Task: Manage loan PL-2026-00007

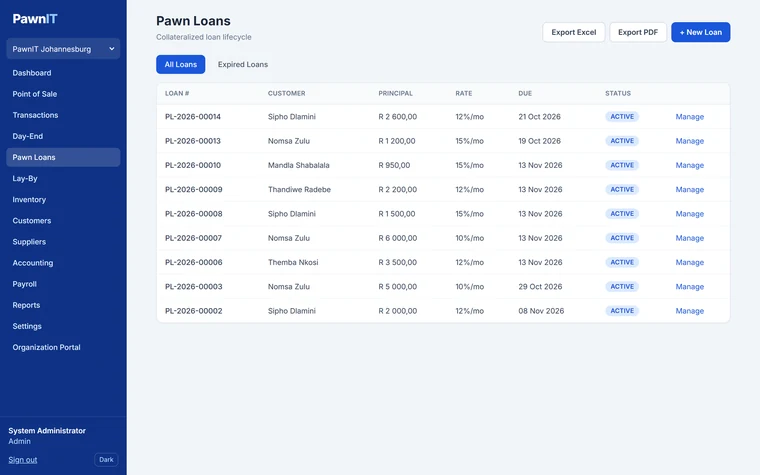Action: [690, 238]
